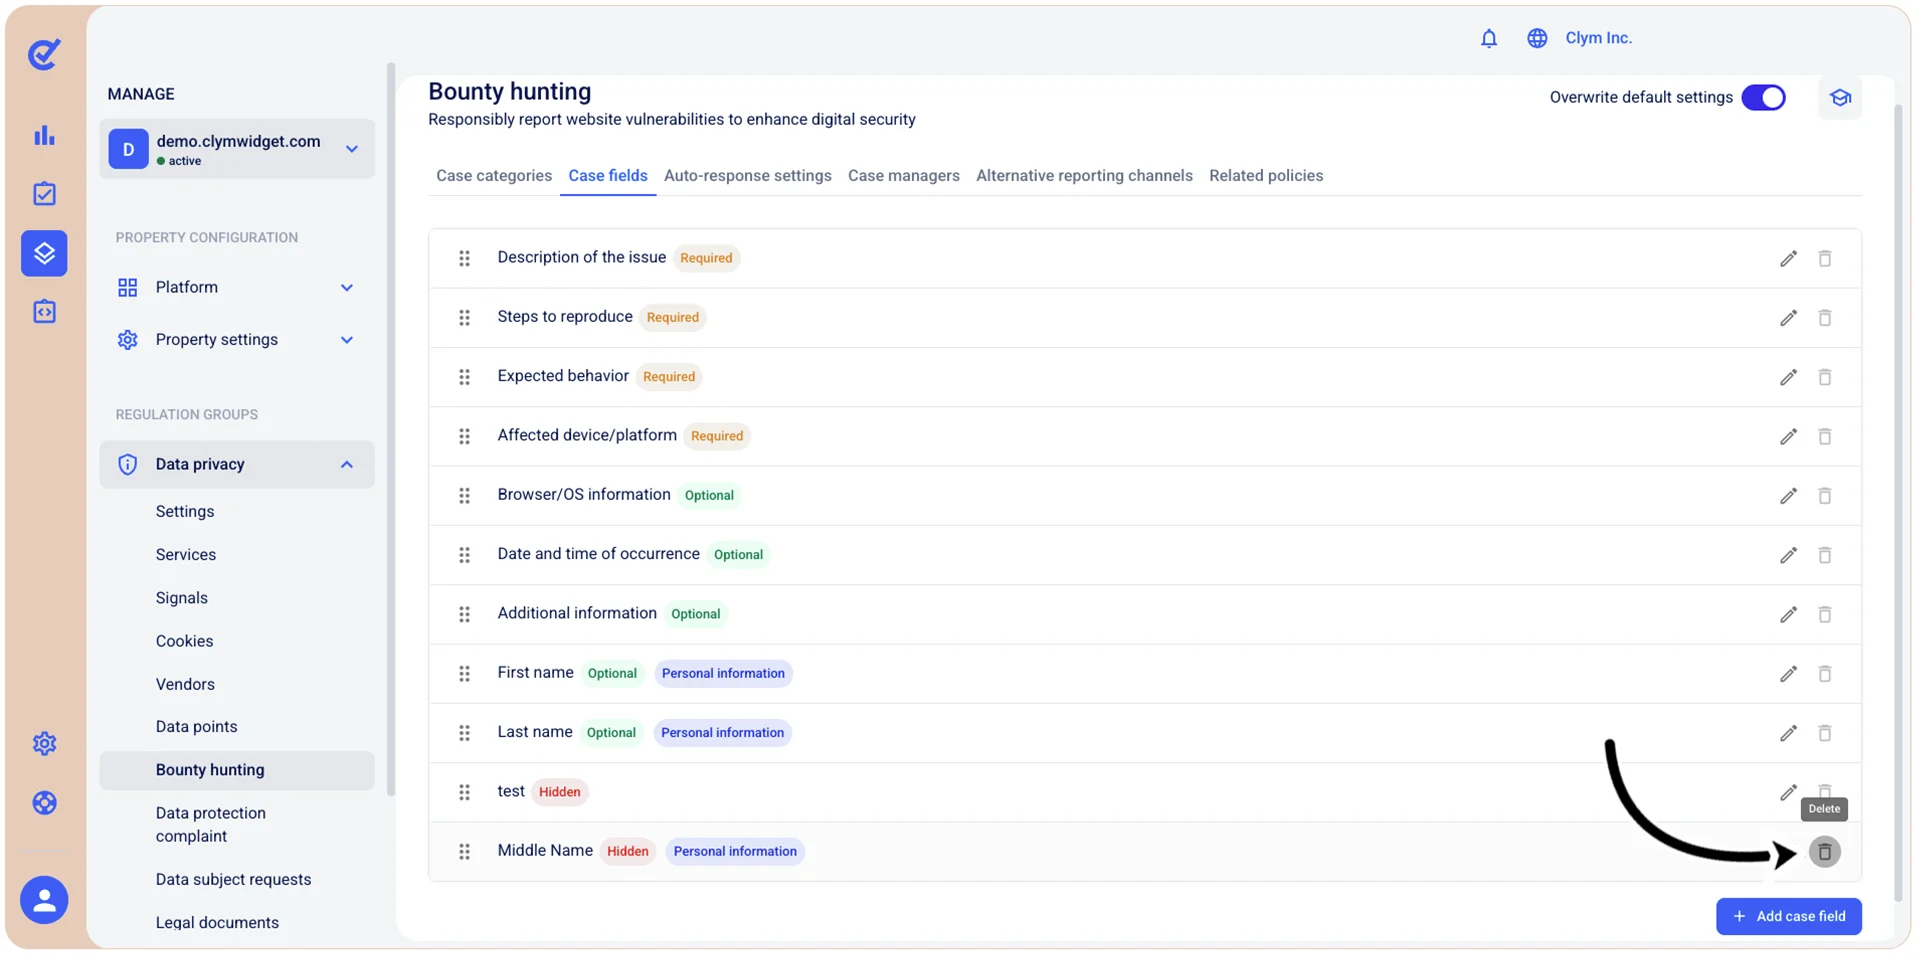Open the graduation cap tutorial icon

pyautogui.click(x=1840, y=98)
